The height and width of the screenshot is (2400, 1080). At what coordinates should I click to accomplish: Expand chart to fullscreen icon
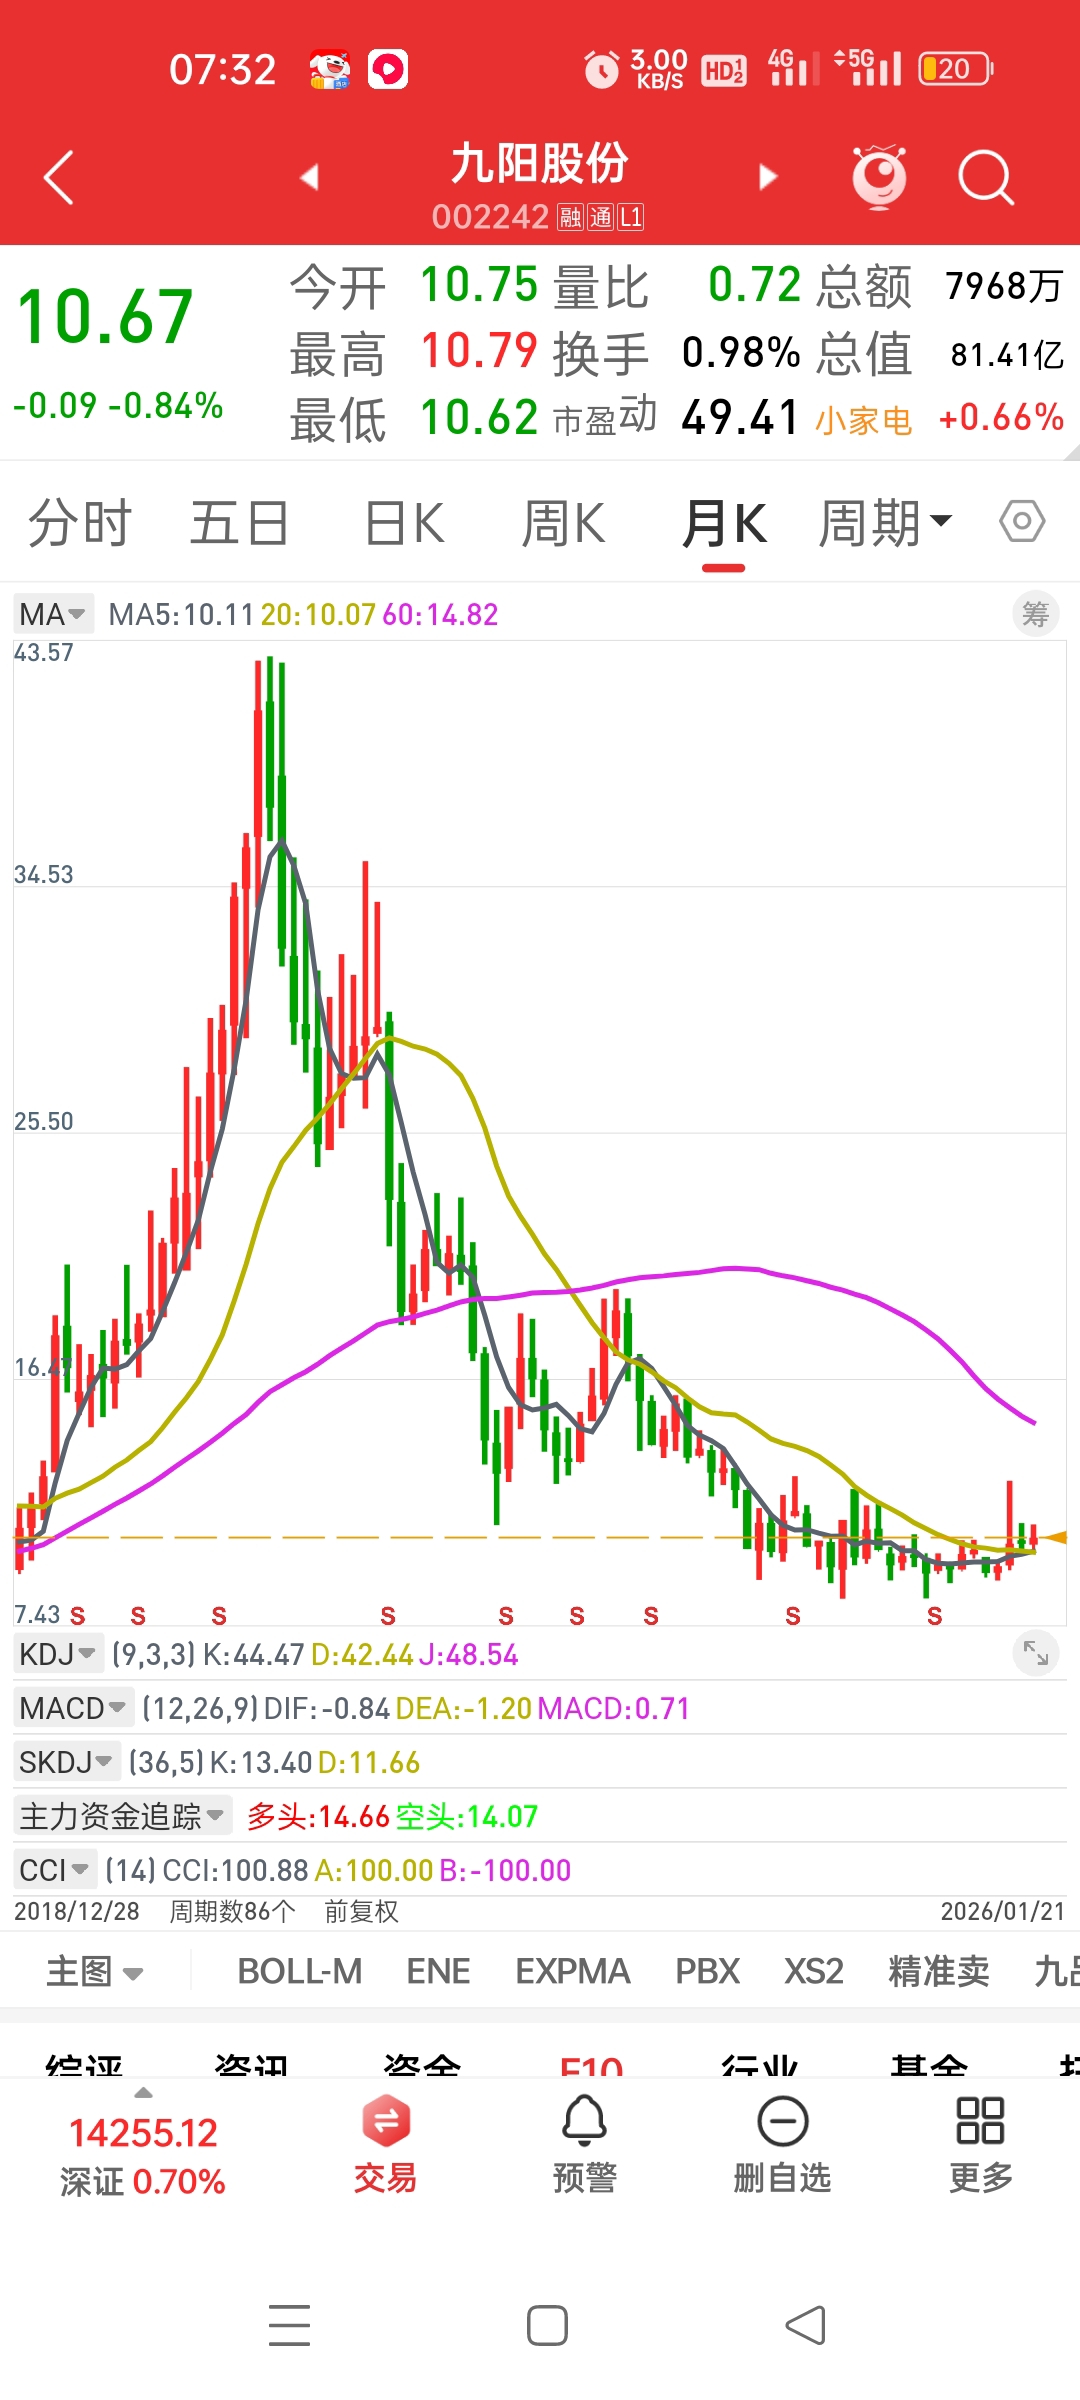(1036, 1655)
